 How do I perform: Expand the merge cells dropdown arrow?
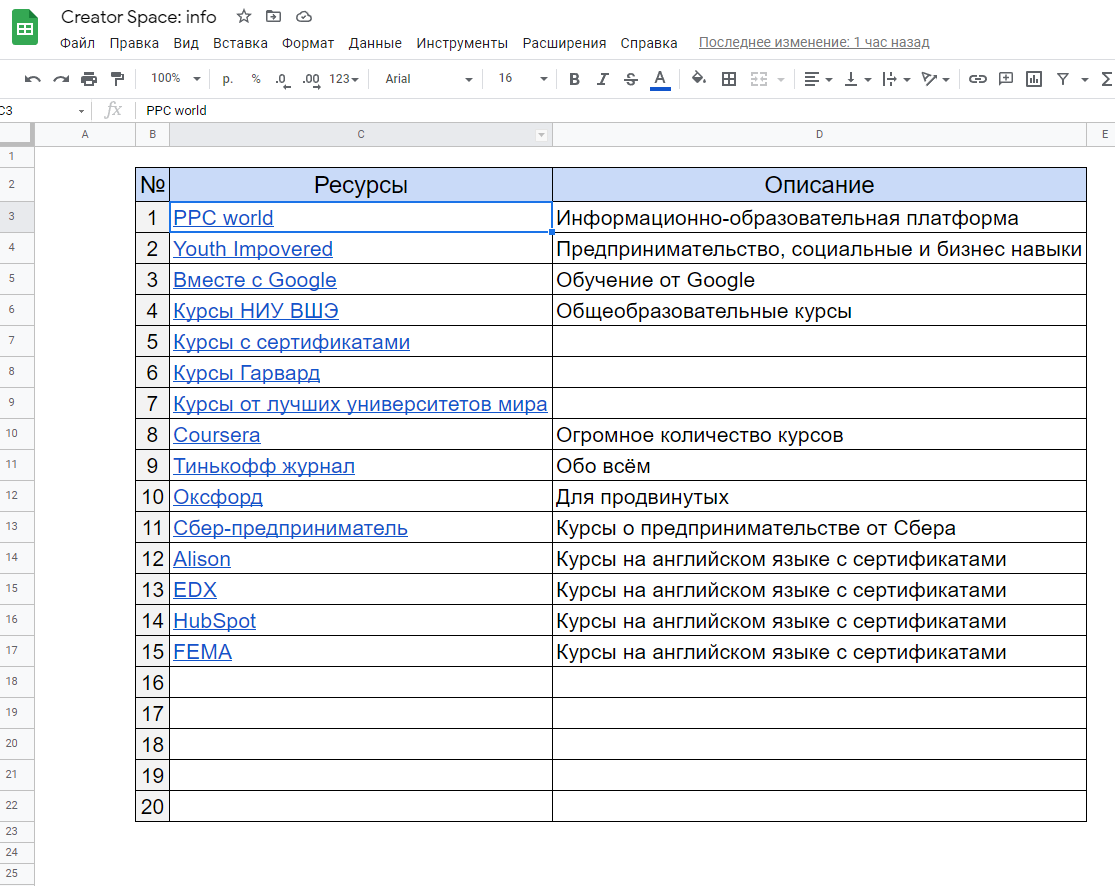[x=781, y=80]
